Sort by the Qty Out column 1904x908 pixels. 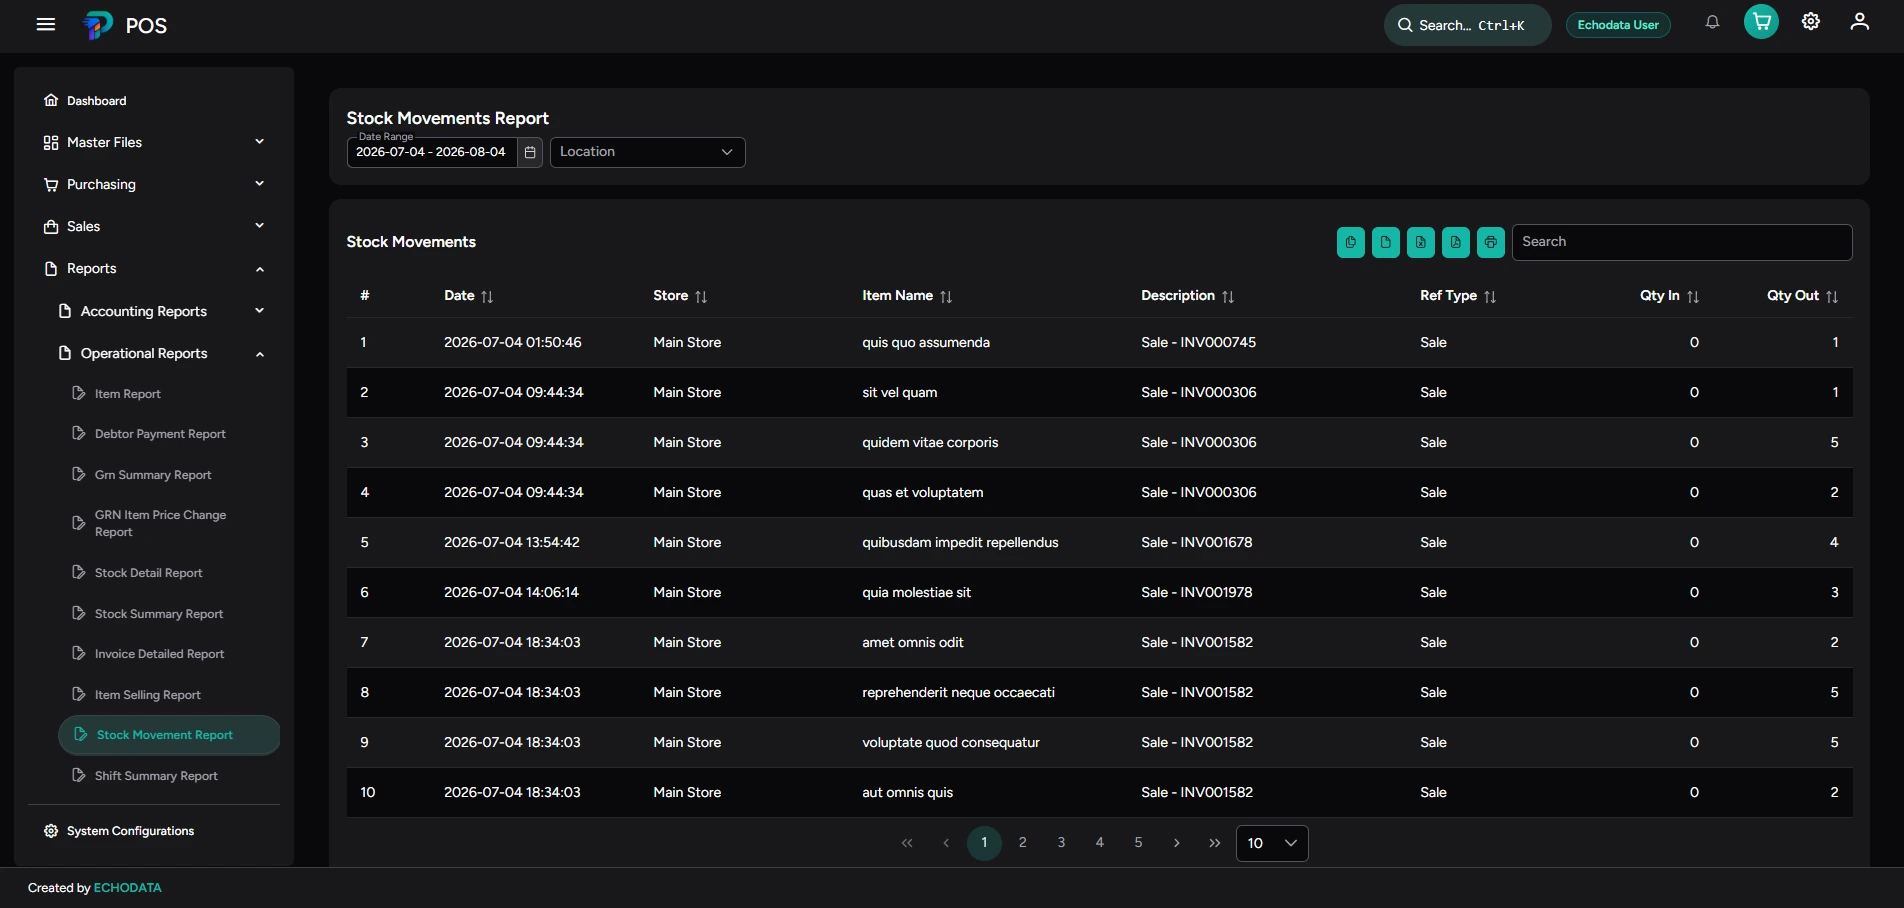[x=1803, y=296]
